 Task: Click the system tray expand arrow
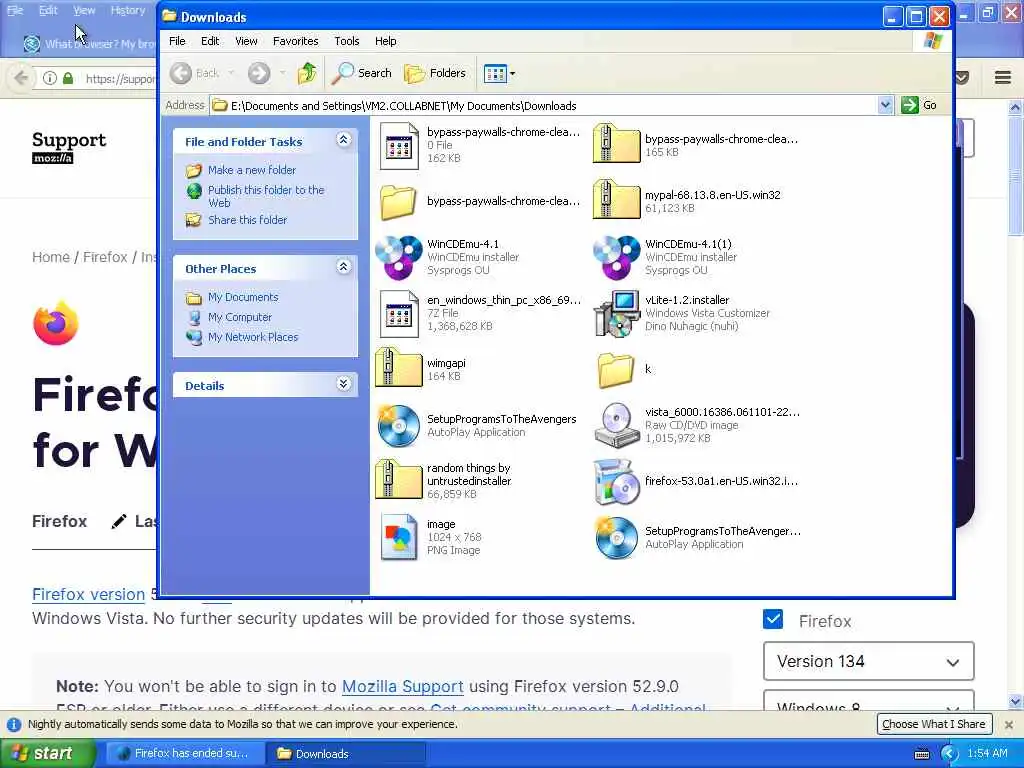coord(950,754)
